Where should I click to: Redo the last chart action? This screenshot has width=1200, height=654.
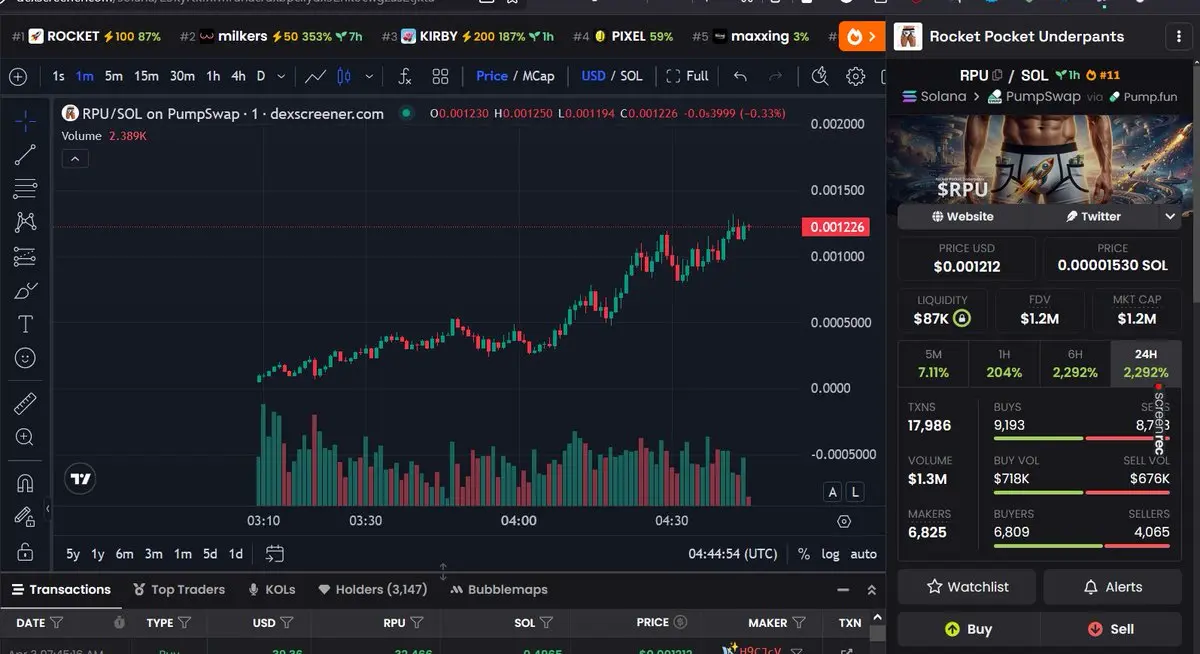pos(775,76)
